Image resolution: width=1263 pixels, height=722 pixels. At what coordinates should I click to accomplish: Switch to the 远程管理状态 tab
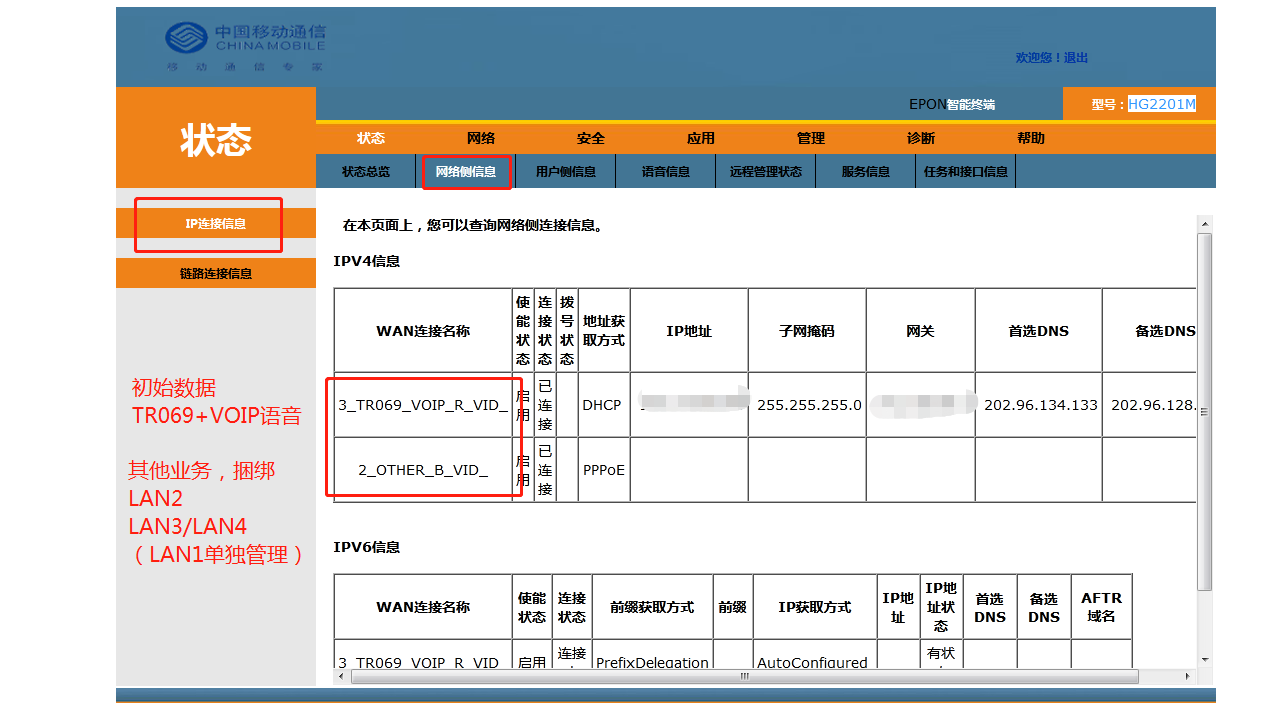pos(766,172)
